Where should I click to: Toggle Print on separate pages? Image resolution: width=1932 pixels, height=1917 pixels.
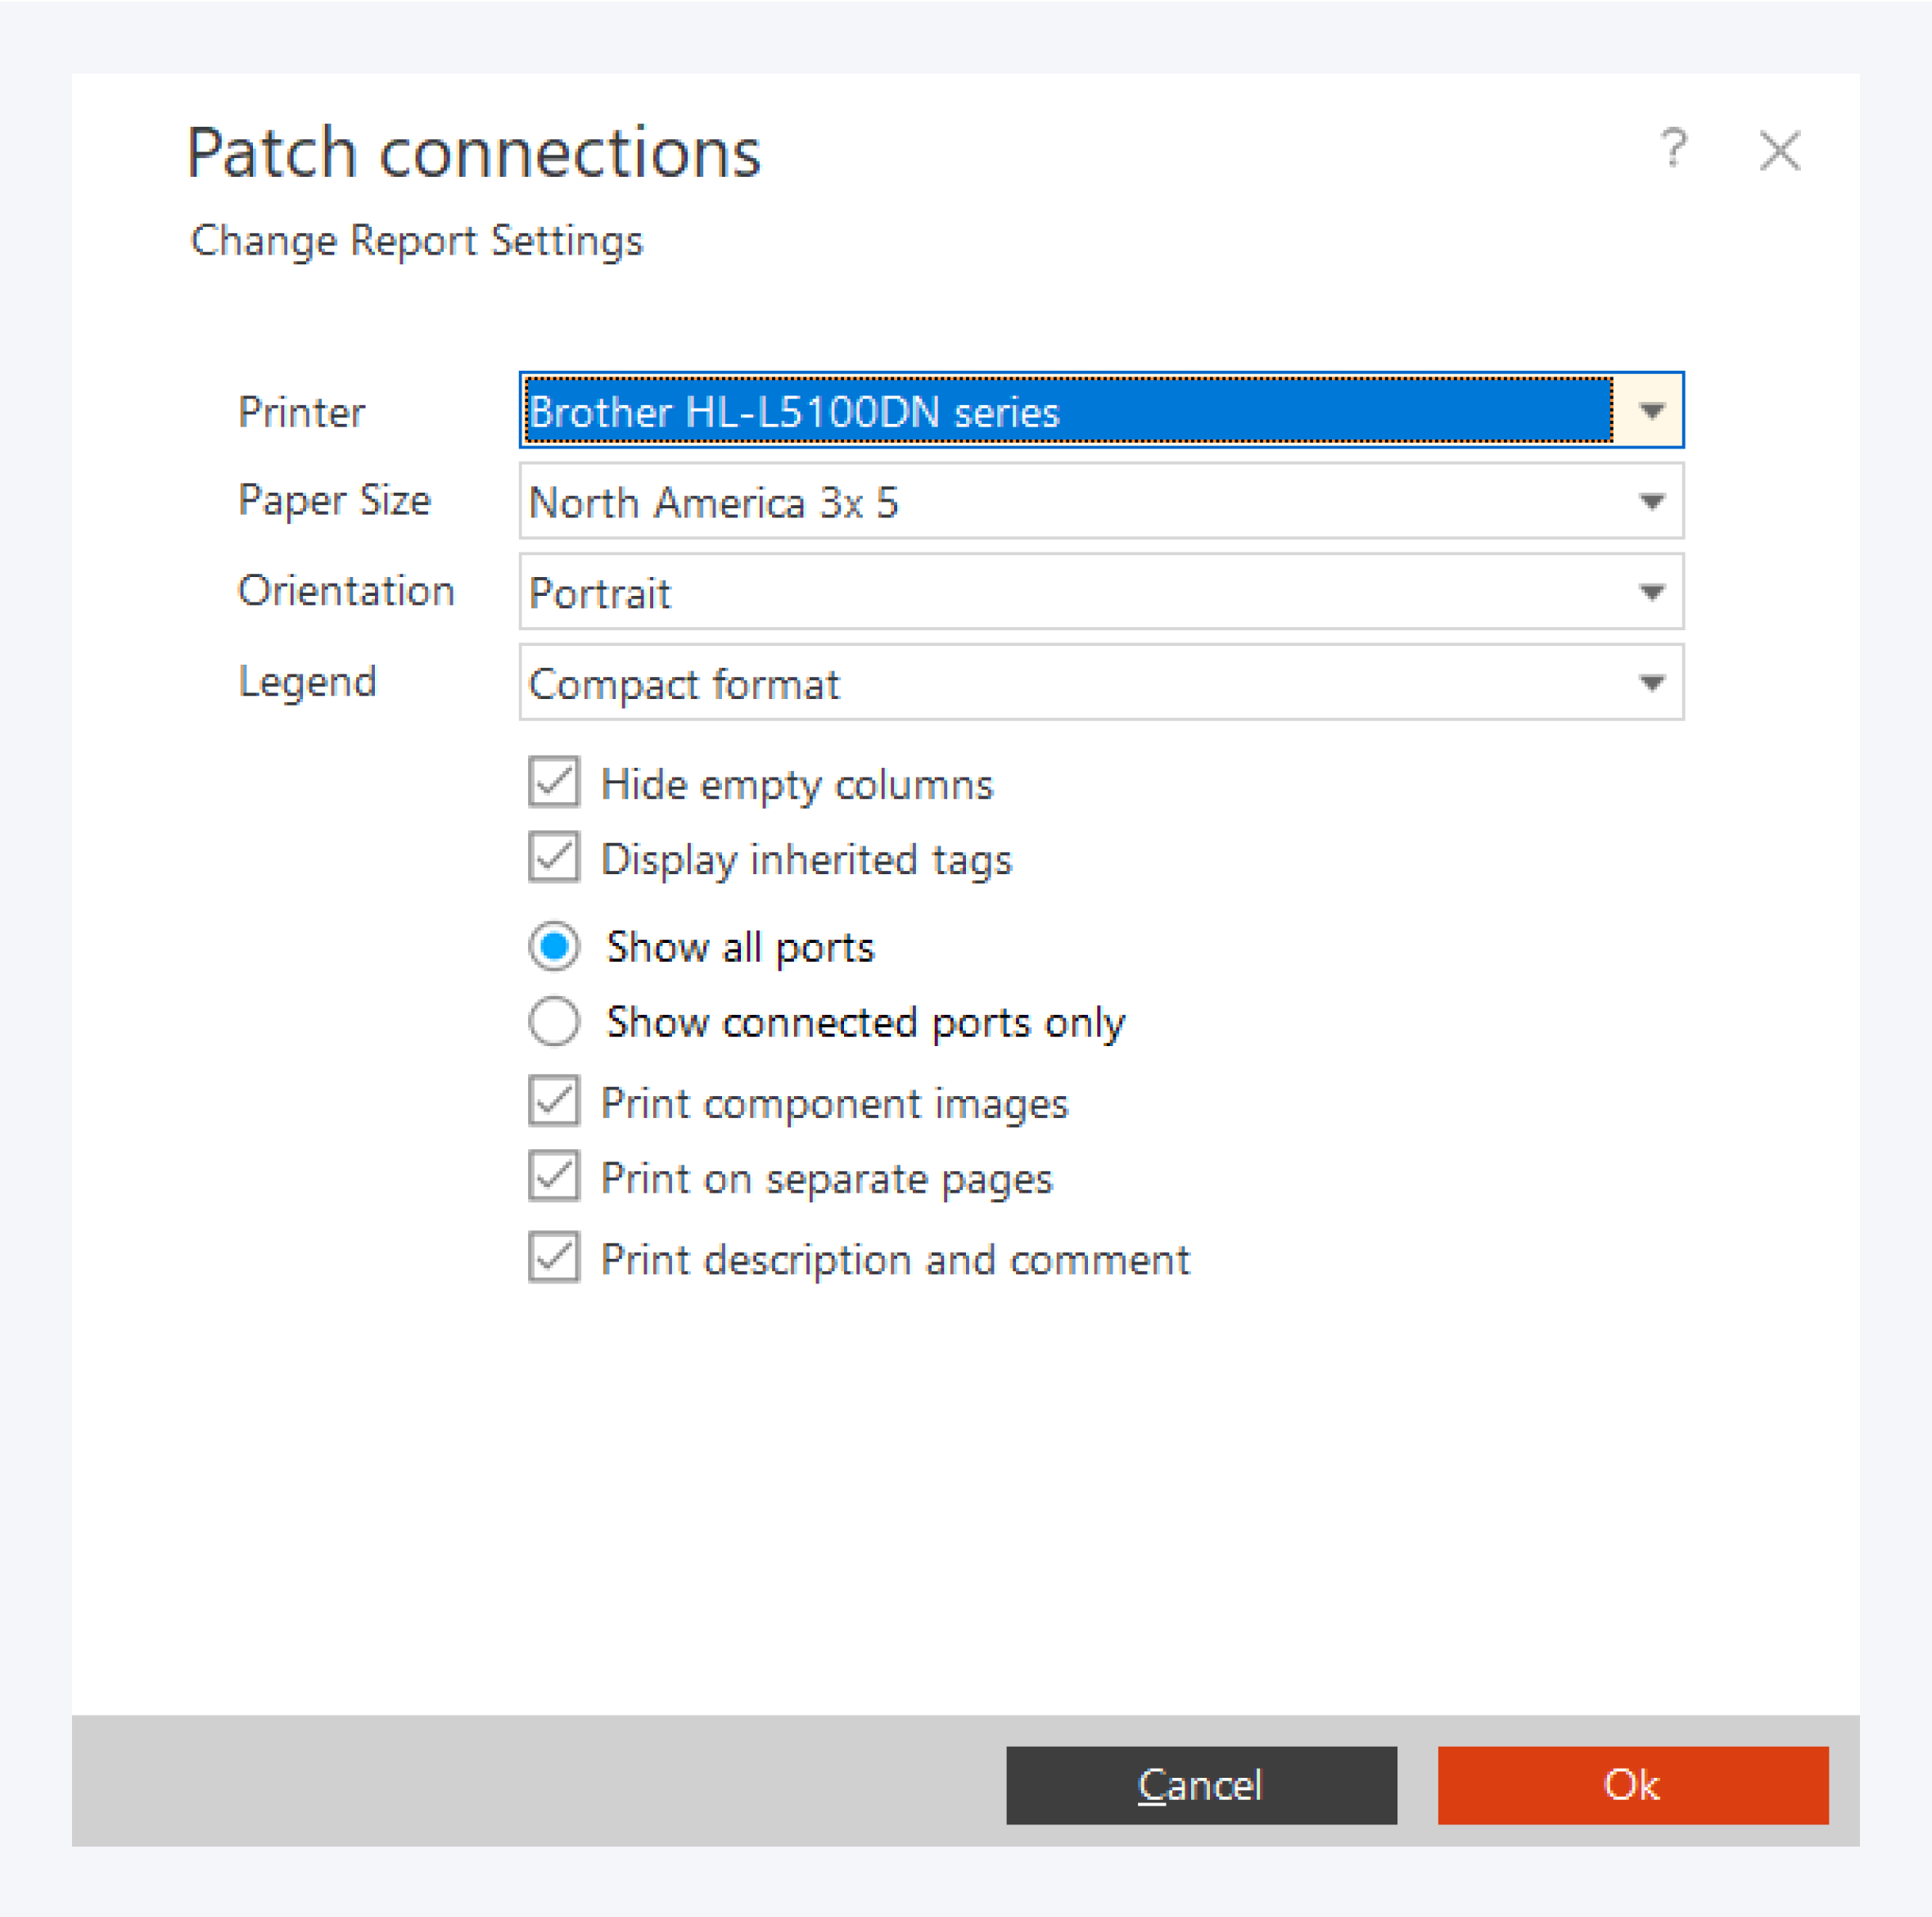554,1176
